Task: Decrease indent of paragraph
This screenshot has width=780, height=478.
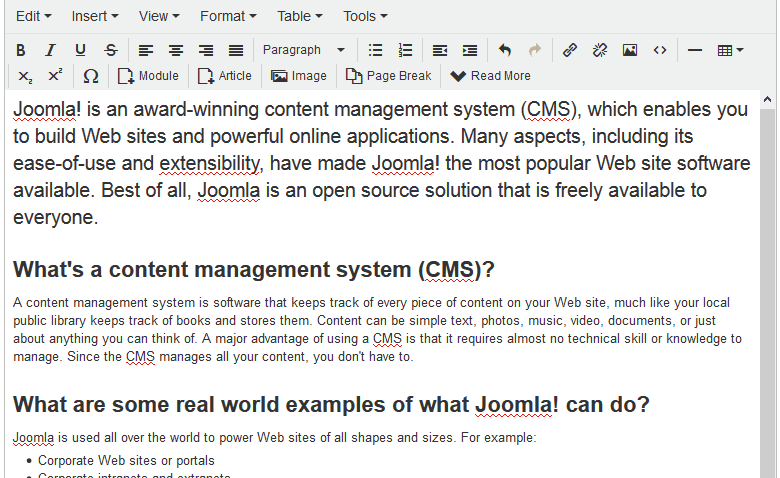Action: pyautogui.click(x=440, y=50)
